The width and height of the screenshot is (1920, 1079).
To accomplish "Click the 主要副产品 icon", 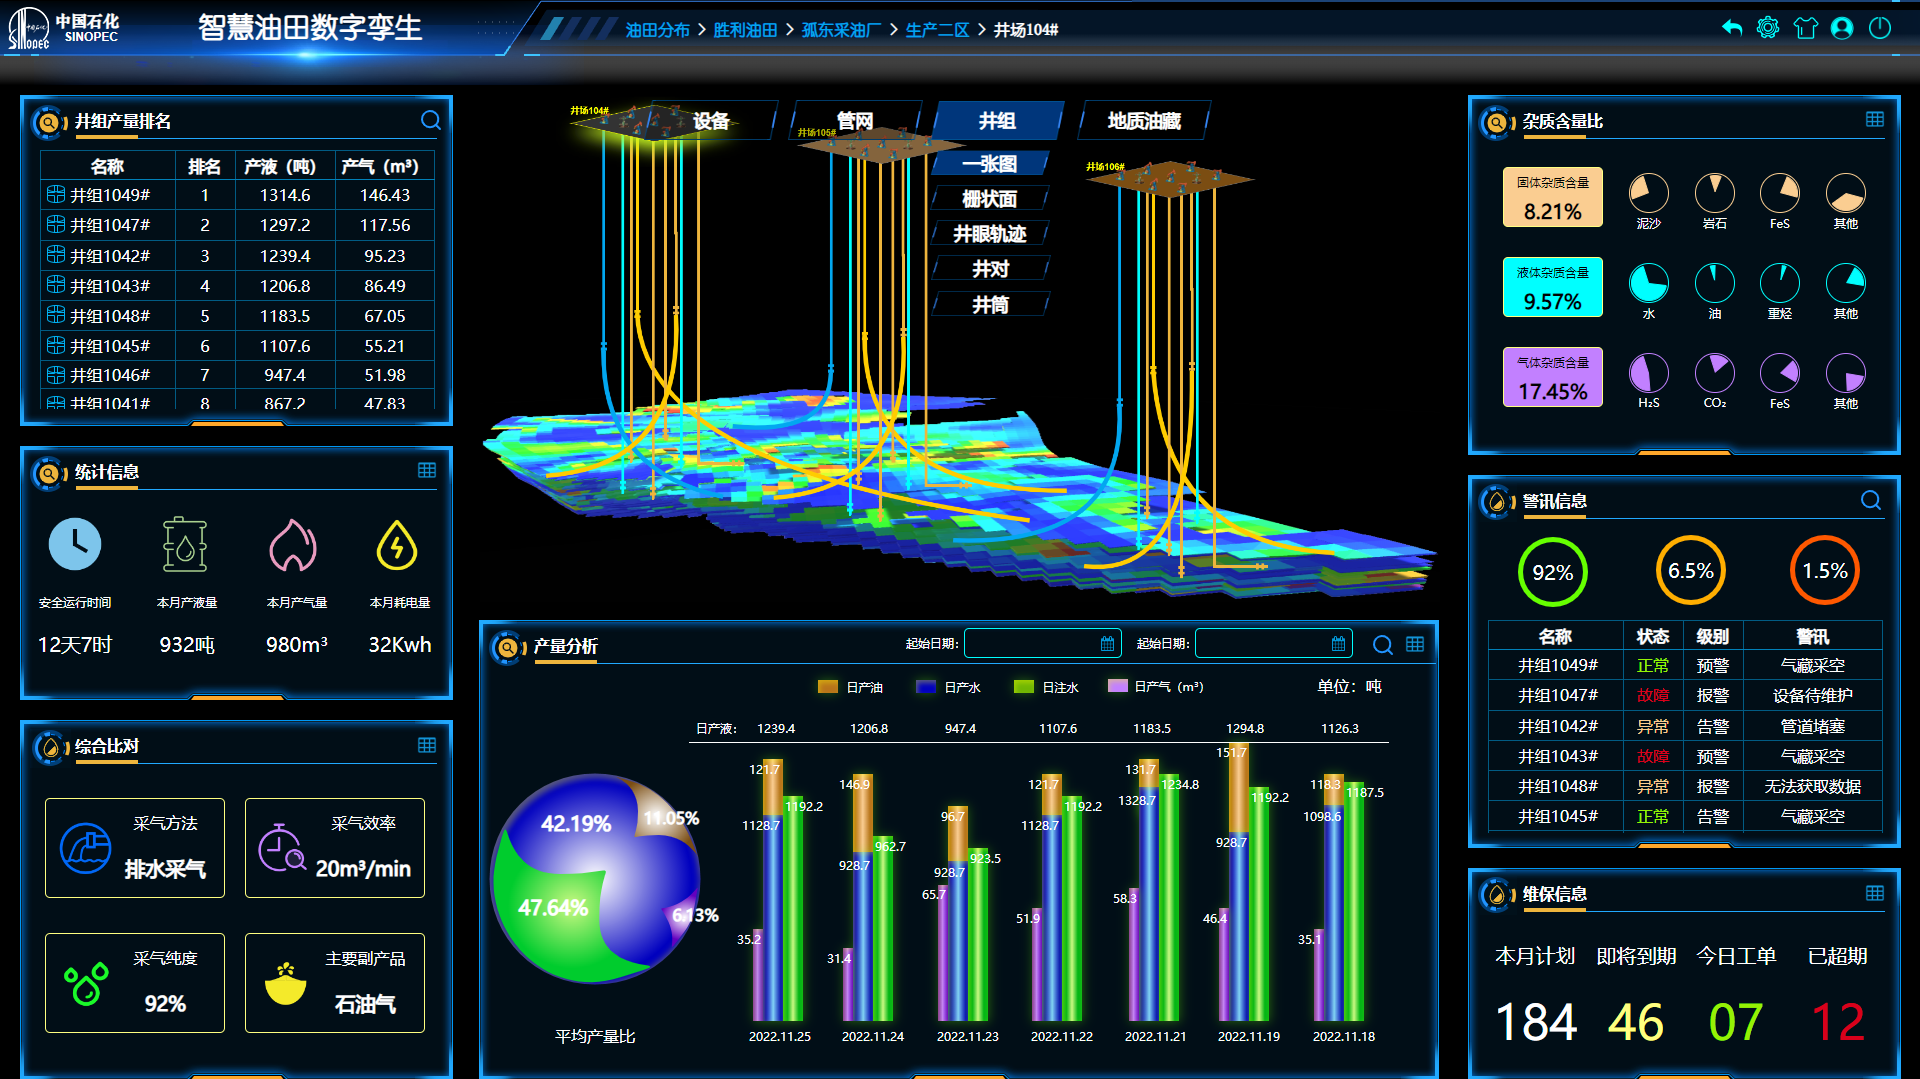I will click(286, 984).
